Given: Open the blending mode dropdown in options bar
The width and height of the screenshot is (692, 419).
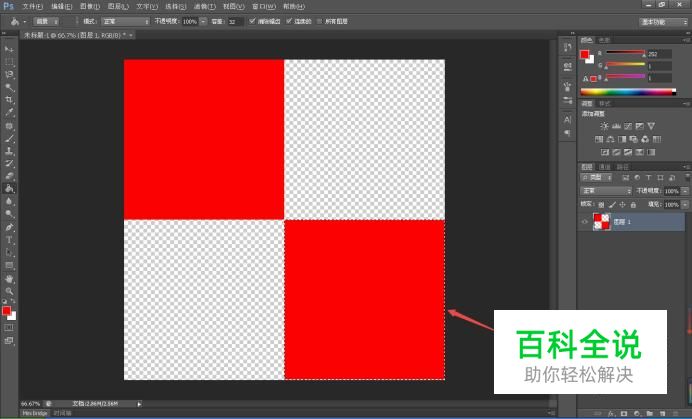Looking at the screenshot, I should click(x=126, y=21).
